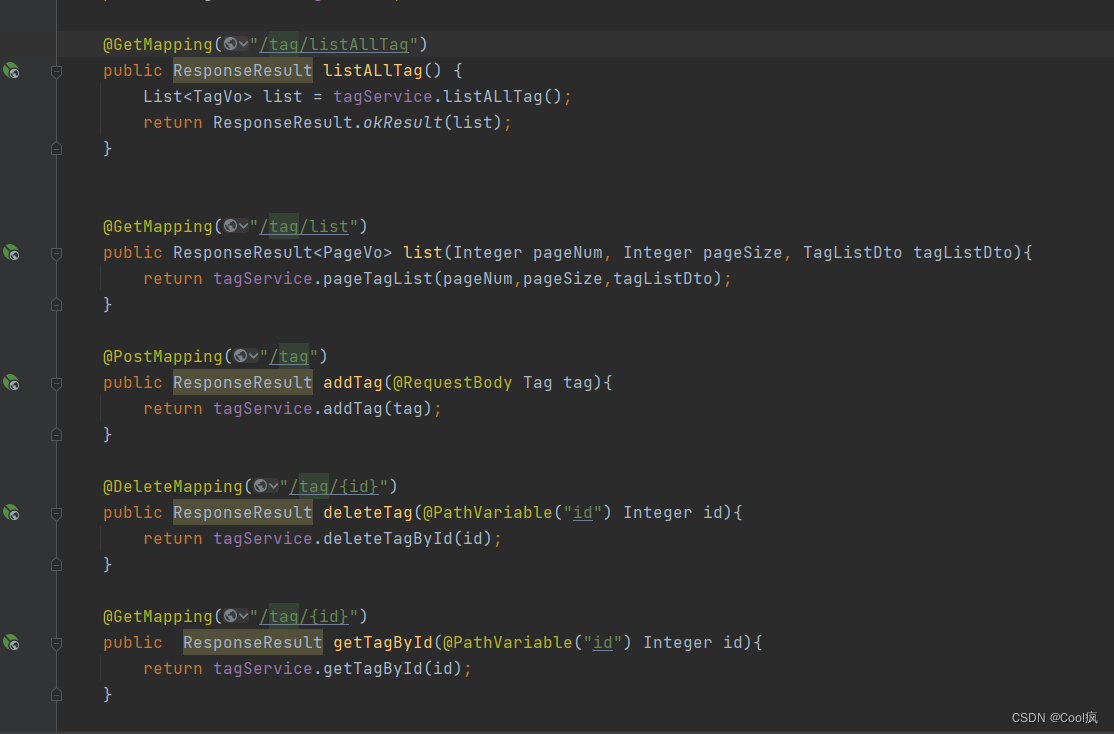Click pageTagList method call
Image resolution: width=1114 pixels, height=734 pixels.
(x=378, y=279)
